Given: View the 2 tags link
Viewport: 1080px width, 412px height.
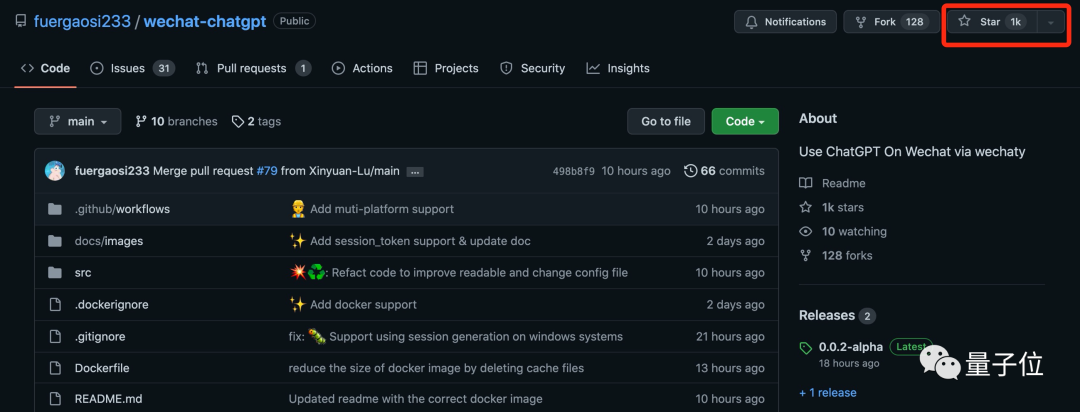Looking at the screenshot, I should point(256,121).
